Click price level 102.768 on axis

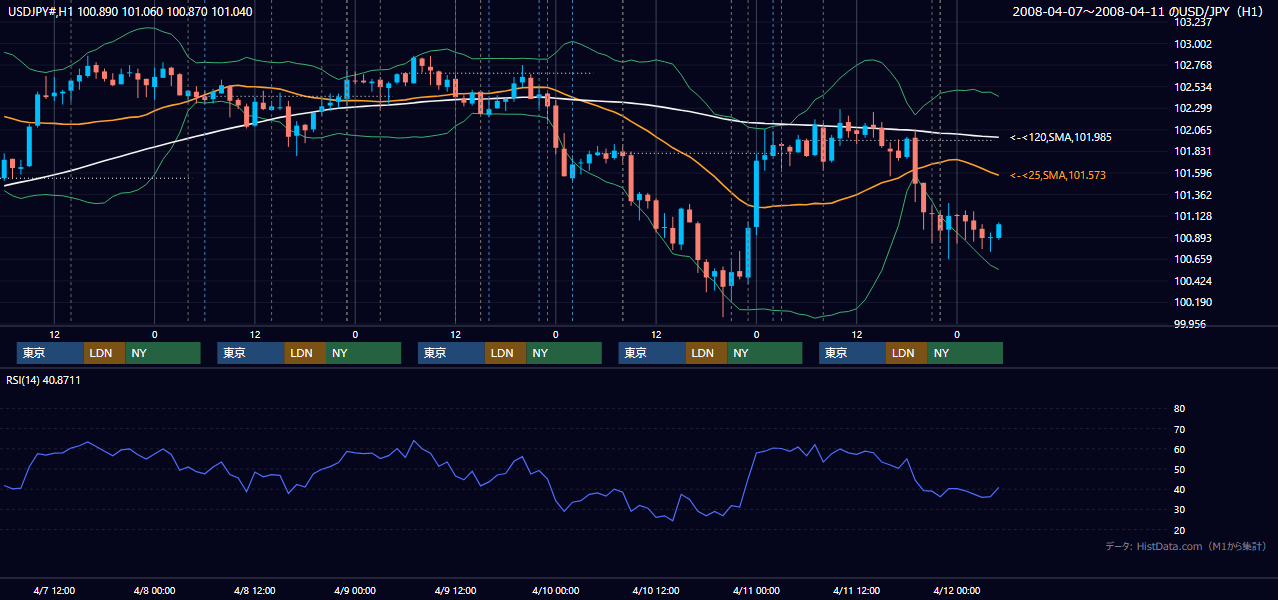point(1192,65)
